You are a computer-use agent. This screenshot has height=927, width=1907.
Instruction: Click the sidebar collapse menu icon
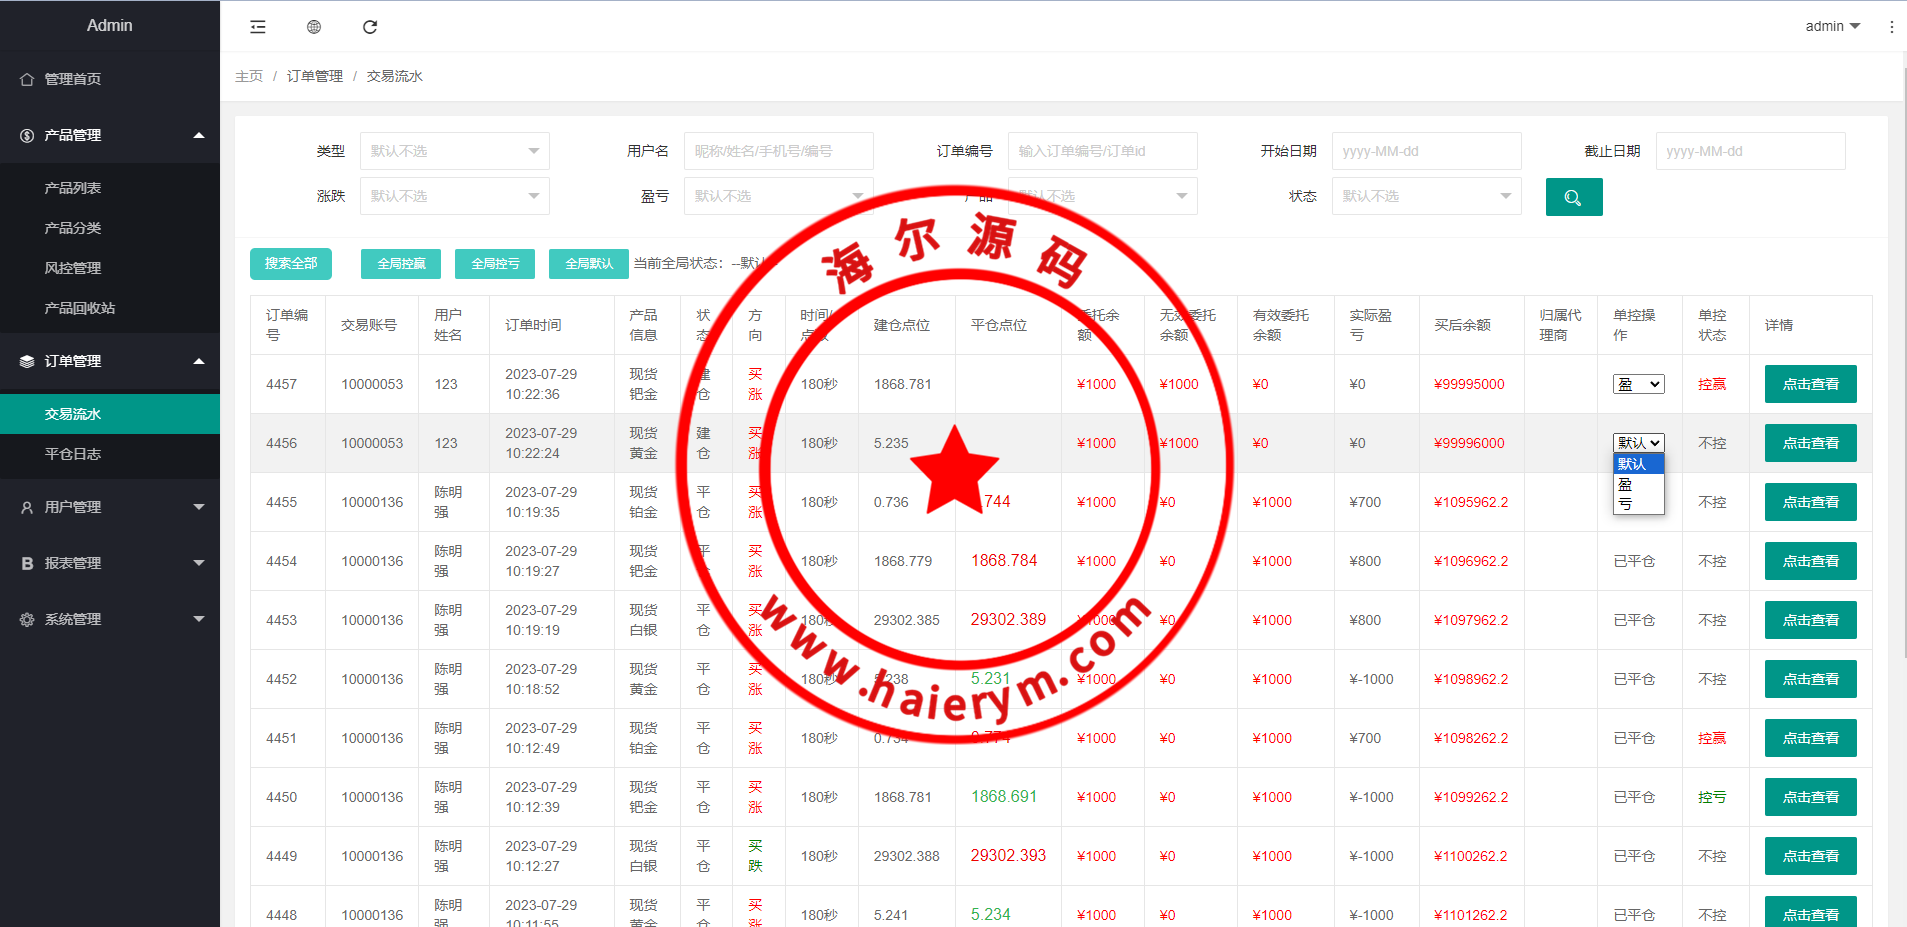point(258,27)
